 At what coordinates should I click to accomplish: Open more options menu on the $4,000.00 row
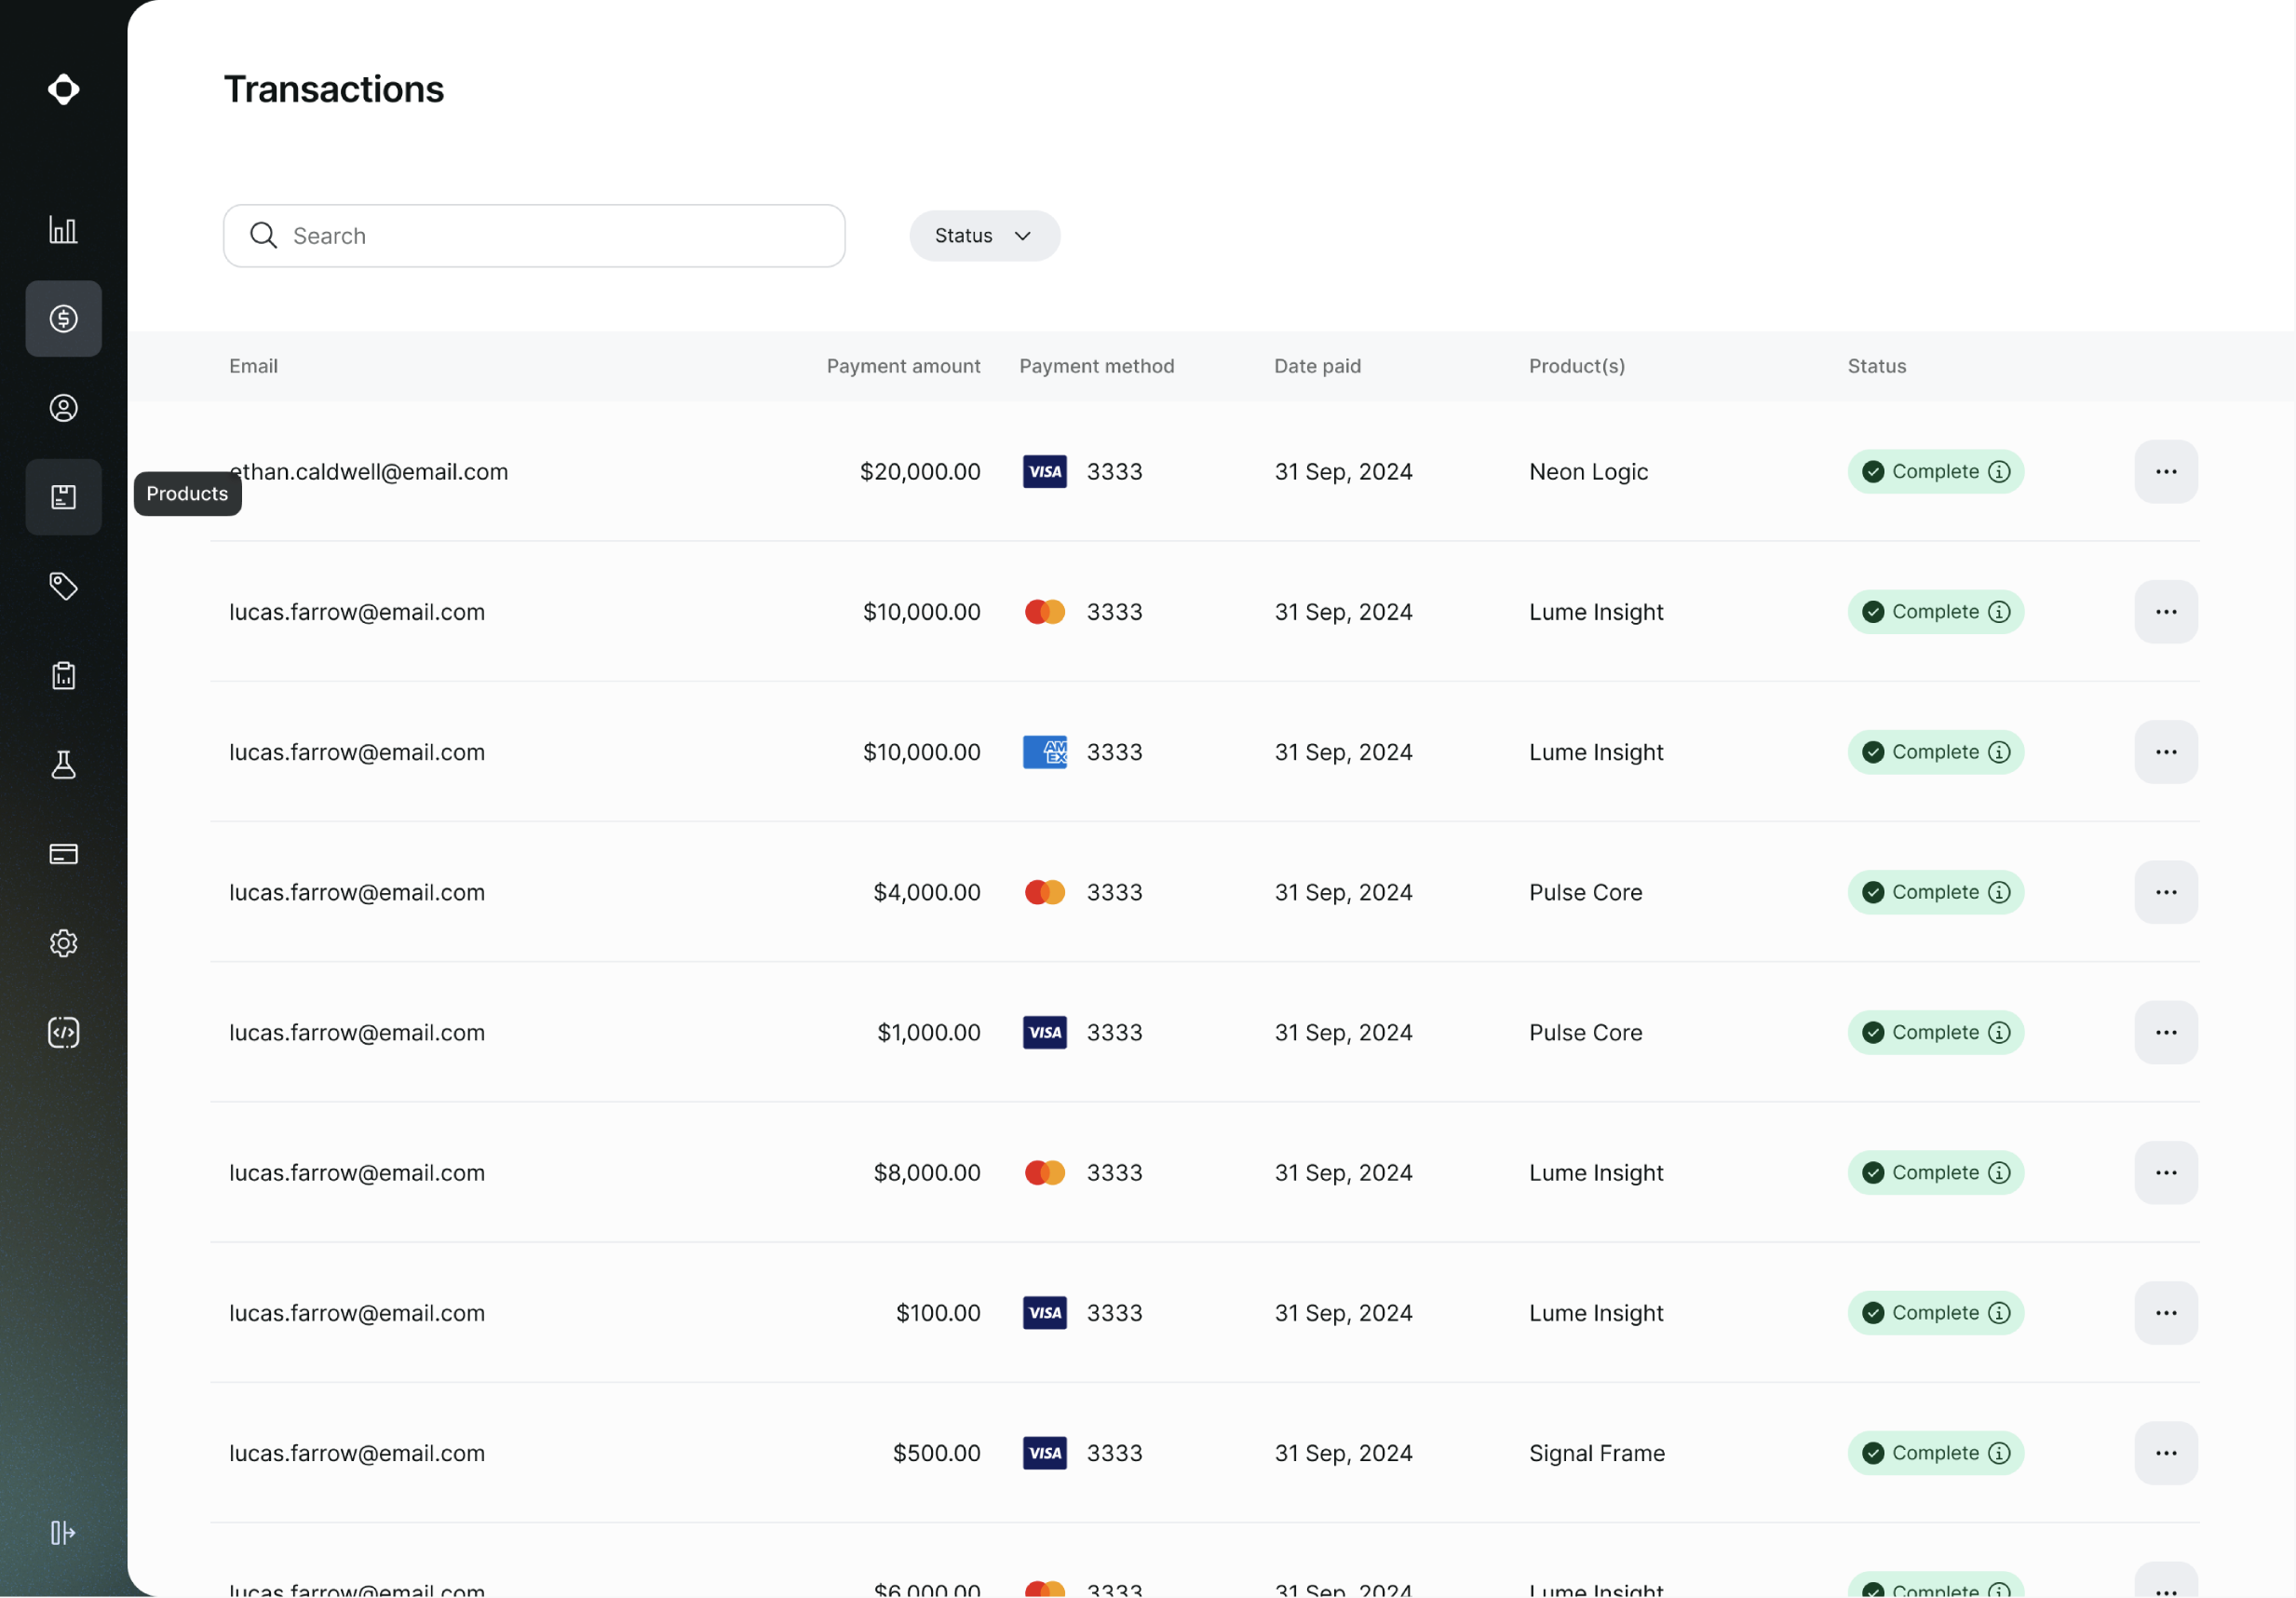2166,892
